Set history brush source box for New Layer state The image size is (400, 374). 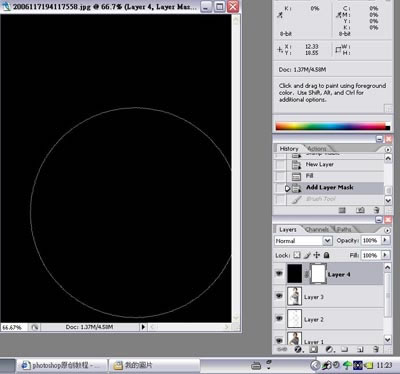(x=281, y=164)
